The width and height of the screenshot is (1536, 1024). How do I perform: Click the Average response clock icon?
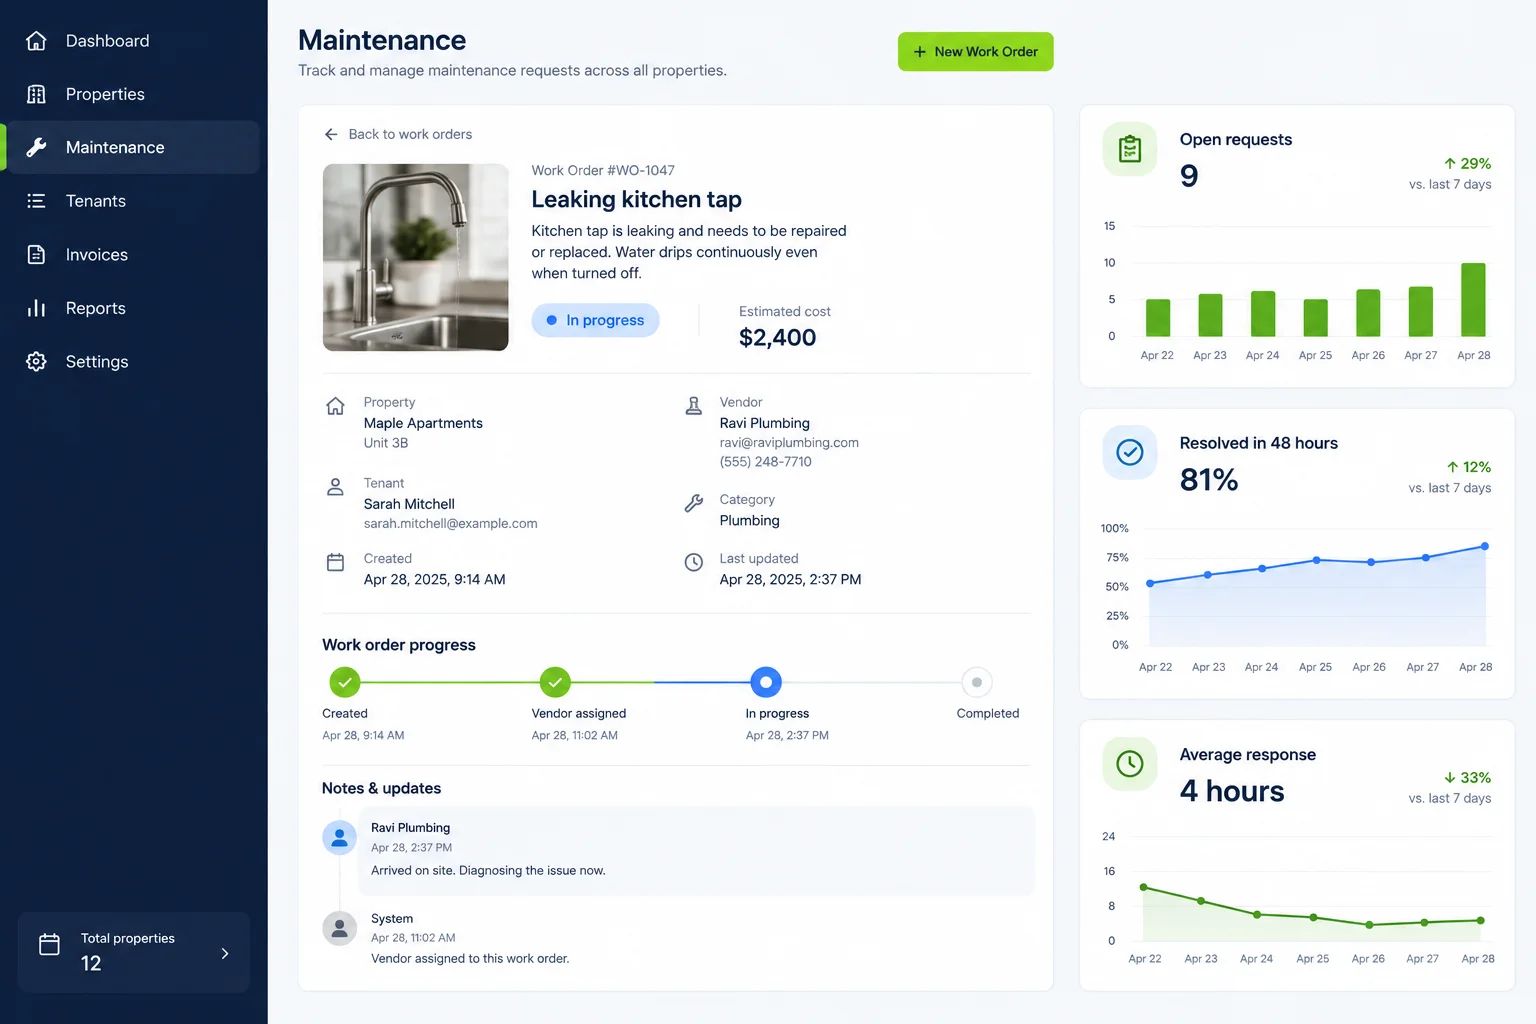pyautogui.click(x=1130, y=764)
